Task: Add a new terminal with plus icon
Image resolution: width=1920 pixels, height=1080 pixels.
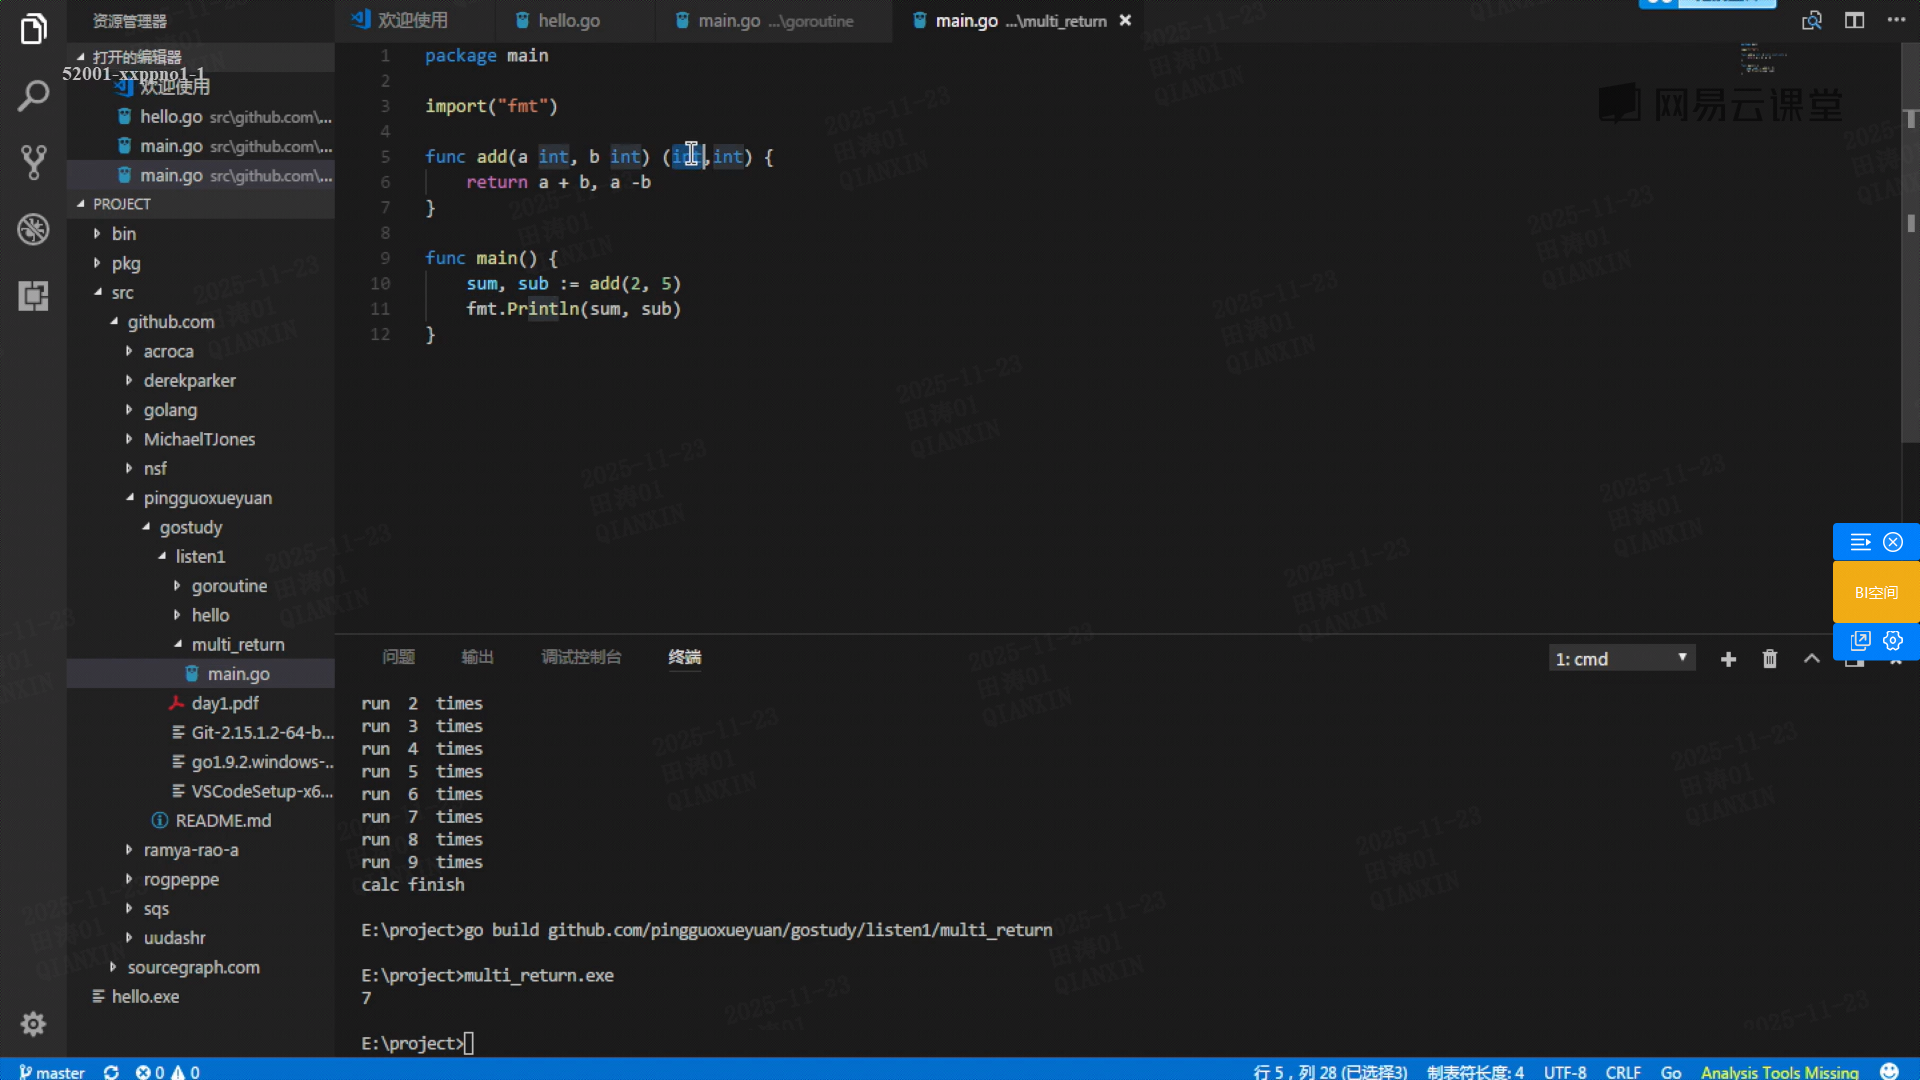Action: tap(1728, 659)
